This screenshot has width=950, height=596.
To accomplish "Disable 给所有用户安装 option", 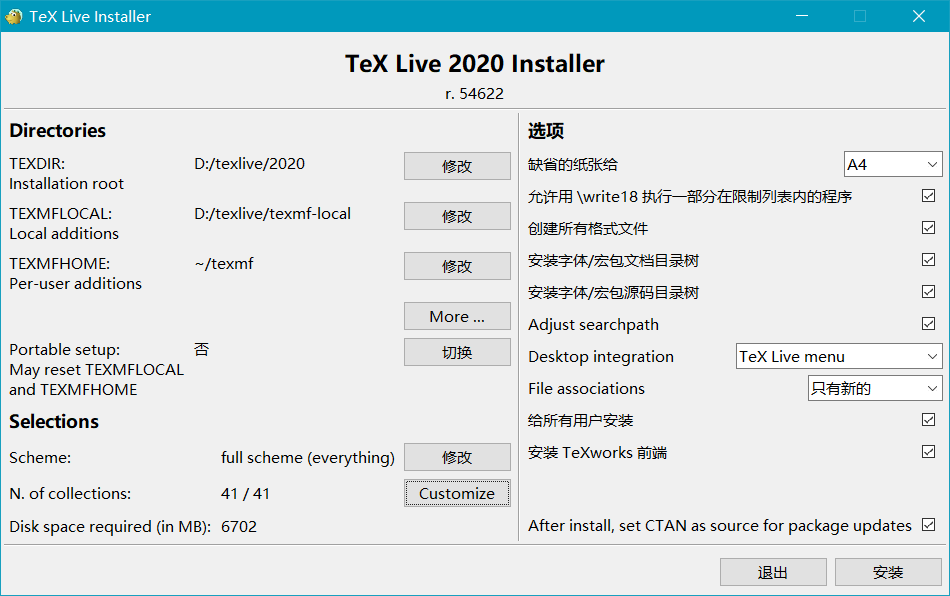I will point(929,420).
